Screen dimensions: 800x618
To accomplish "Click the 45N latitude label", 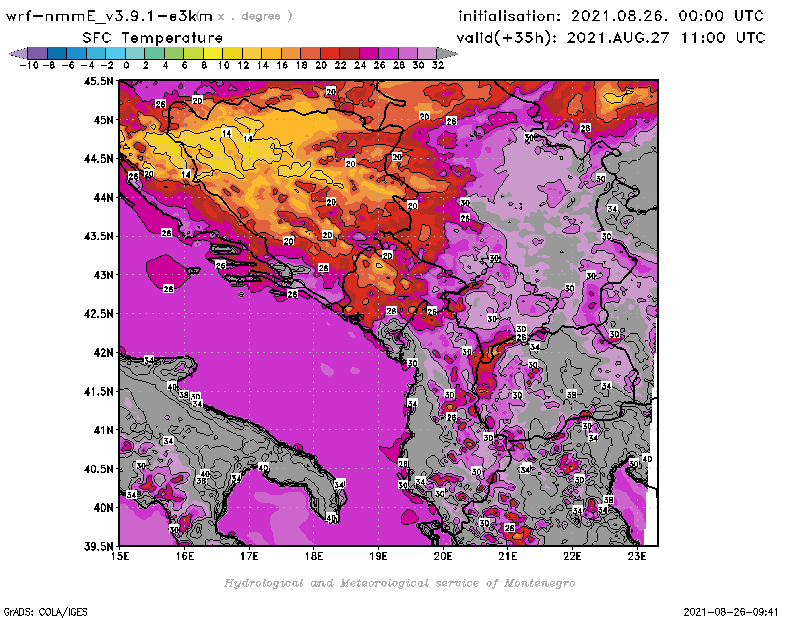I will pyautogui.click(x=103, y=120).
